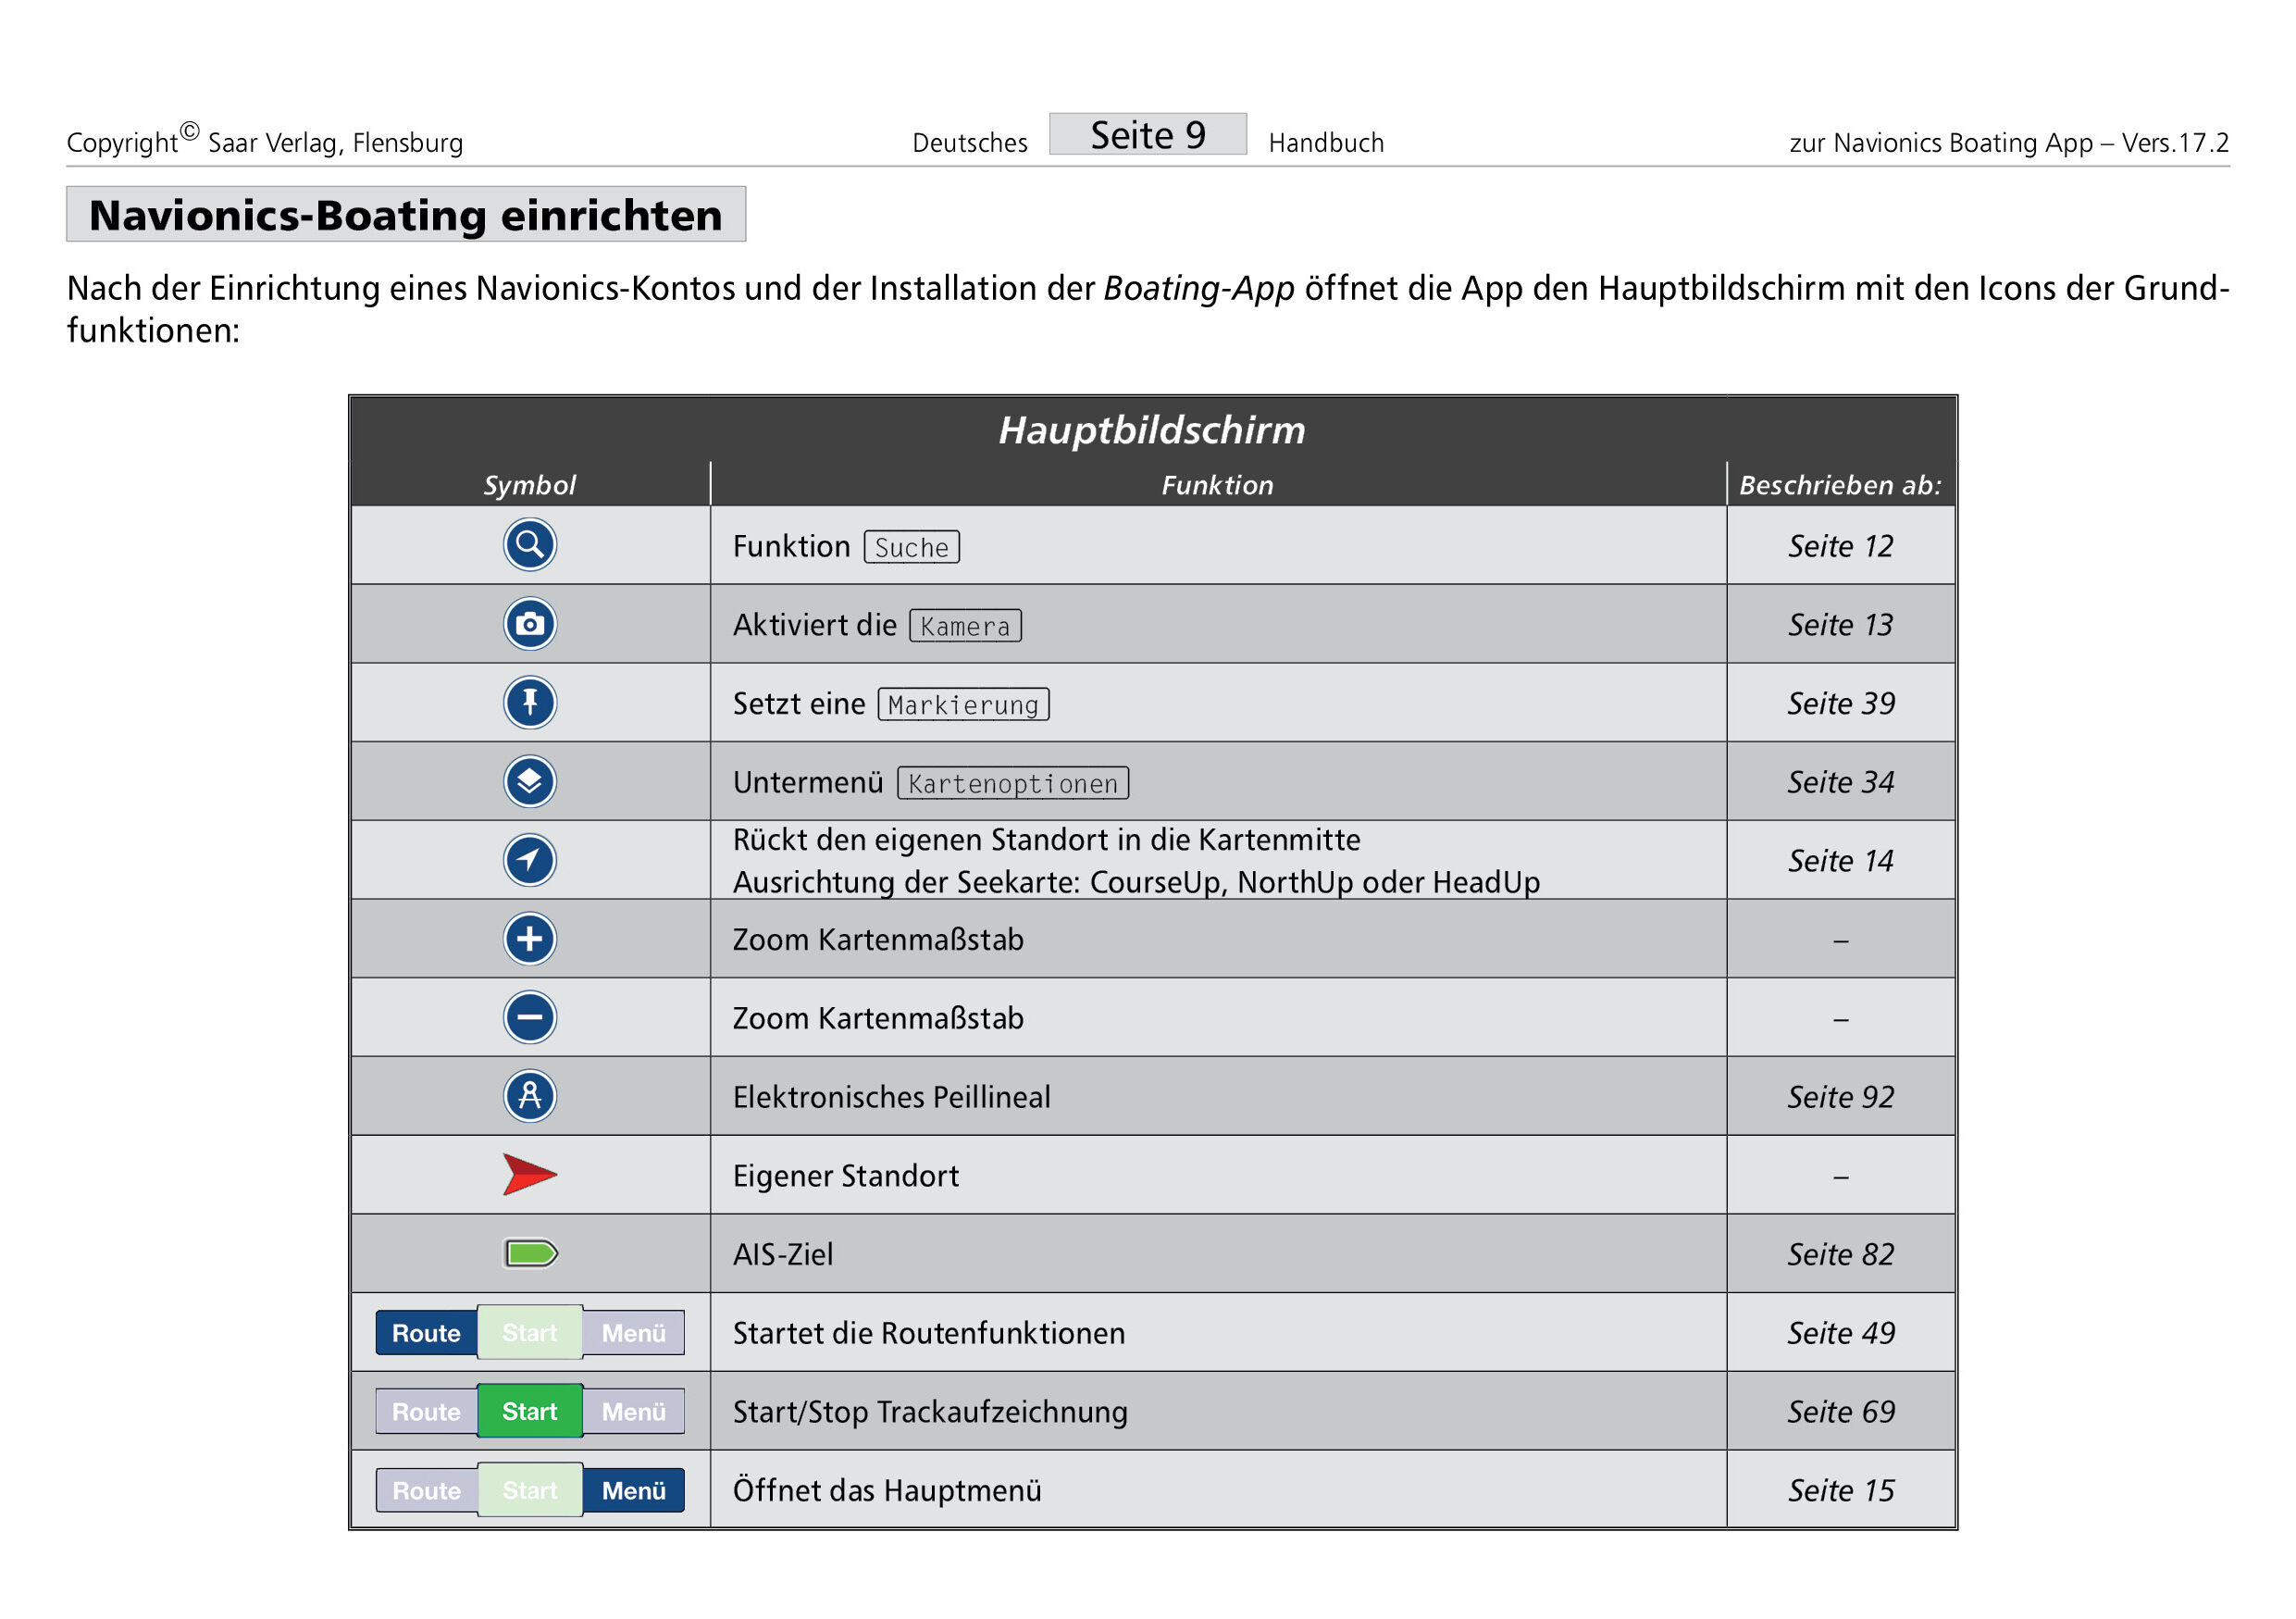Click the text Öffnet das Hauptmenü
Screen dimensions: 2296x1619
pos(887,1491)
